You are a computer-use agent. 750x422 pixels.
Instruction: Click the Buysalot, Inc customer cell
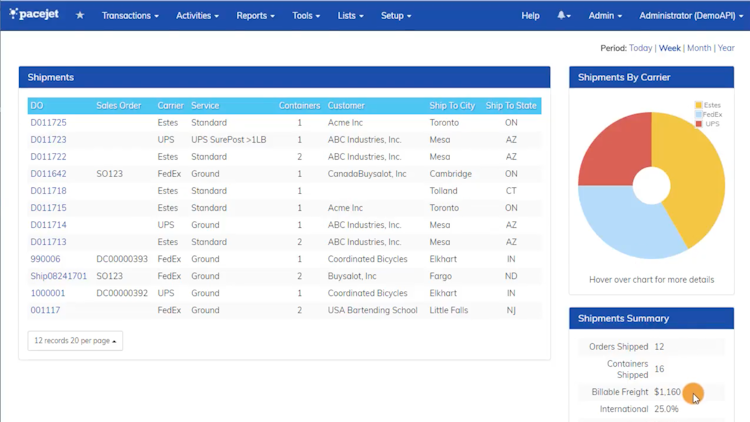(x=352, y=276)
